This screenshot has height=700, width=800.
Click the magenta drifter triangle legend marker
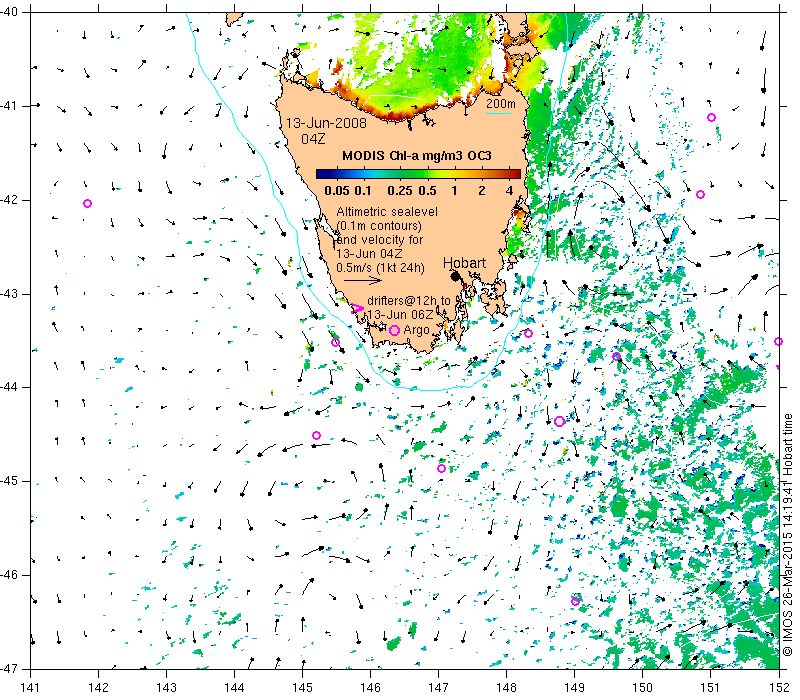pyautogui.click(x=357, y=309)
